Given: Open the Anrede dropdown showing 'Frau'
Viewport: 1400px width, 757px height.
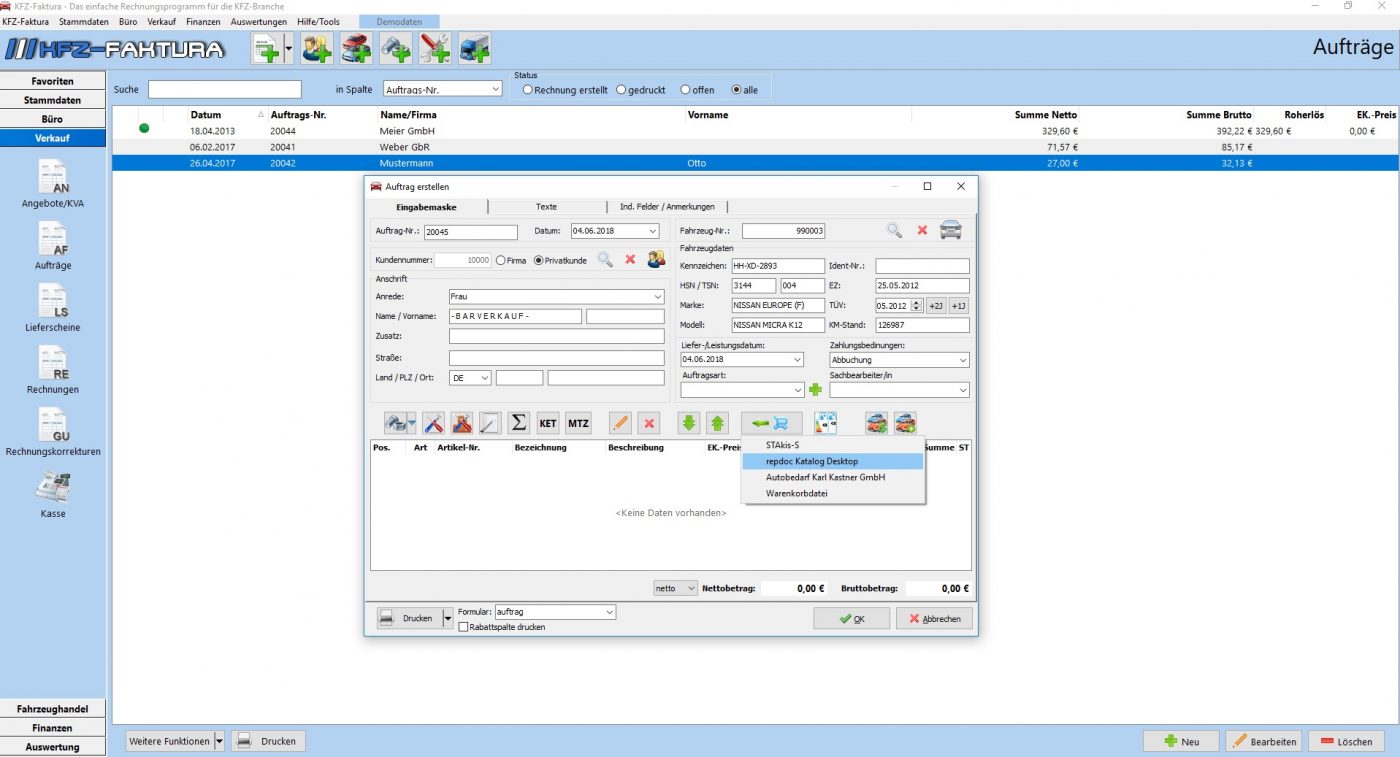Looking at the screenshot, I should 658,297.
